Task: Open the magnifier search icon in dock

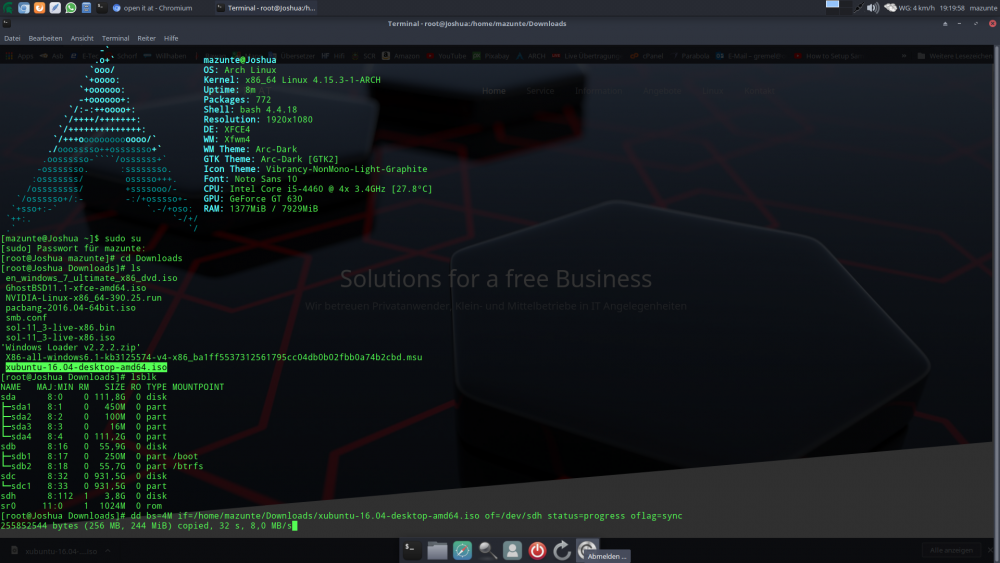Action: click(x=487, y=550)
